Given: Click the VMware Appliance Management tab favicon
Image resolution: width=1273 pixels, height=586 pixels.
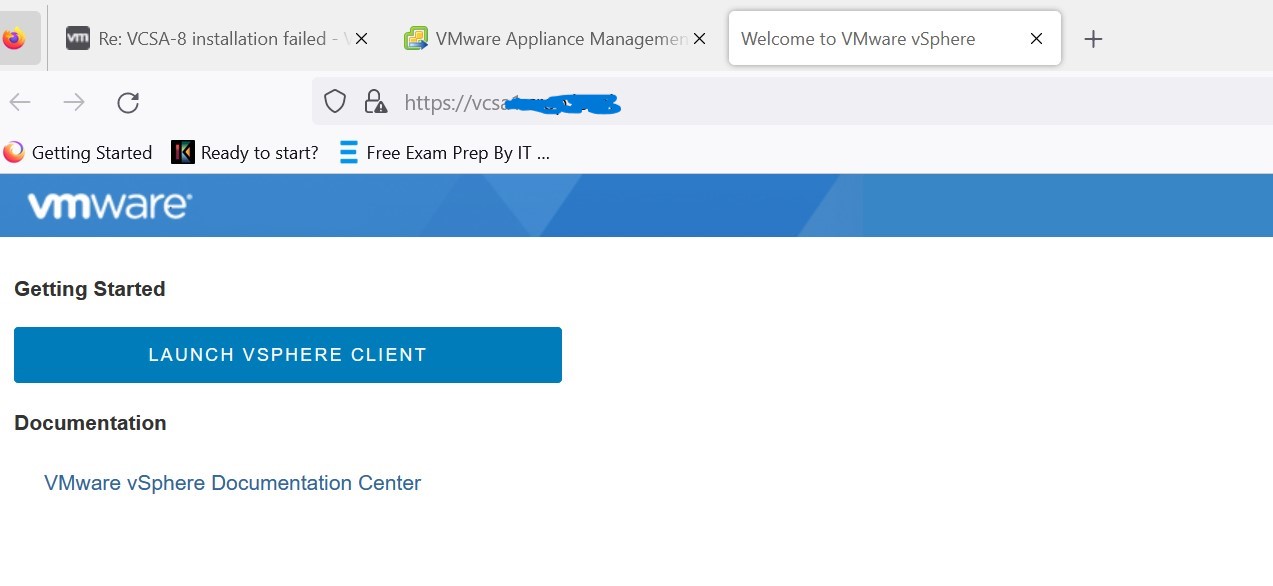Looking at the screenshot, I should coord(416,39).
